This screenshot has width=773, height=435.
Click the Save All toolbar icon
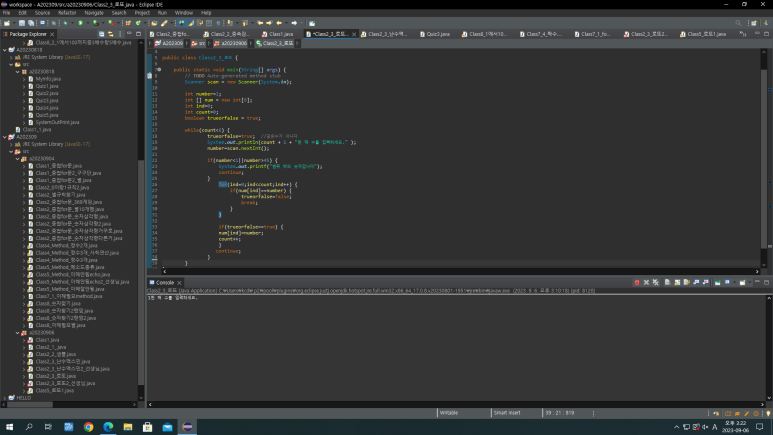pos(31,23)
